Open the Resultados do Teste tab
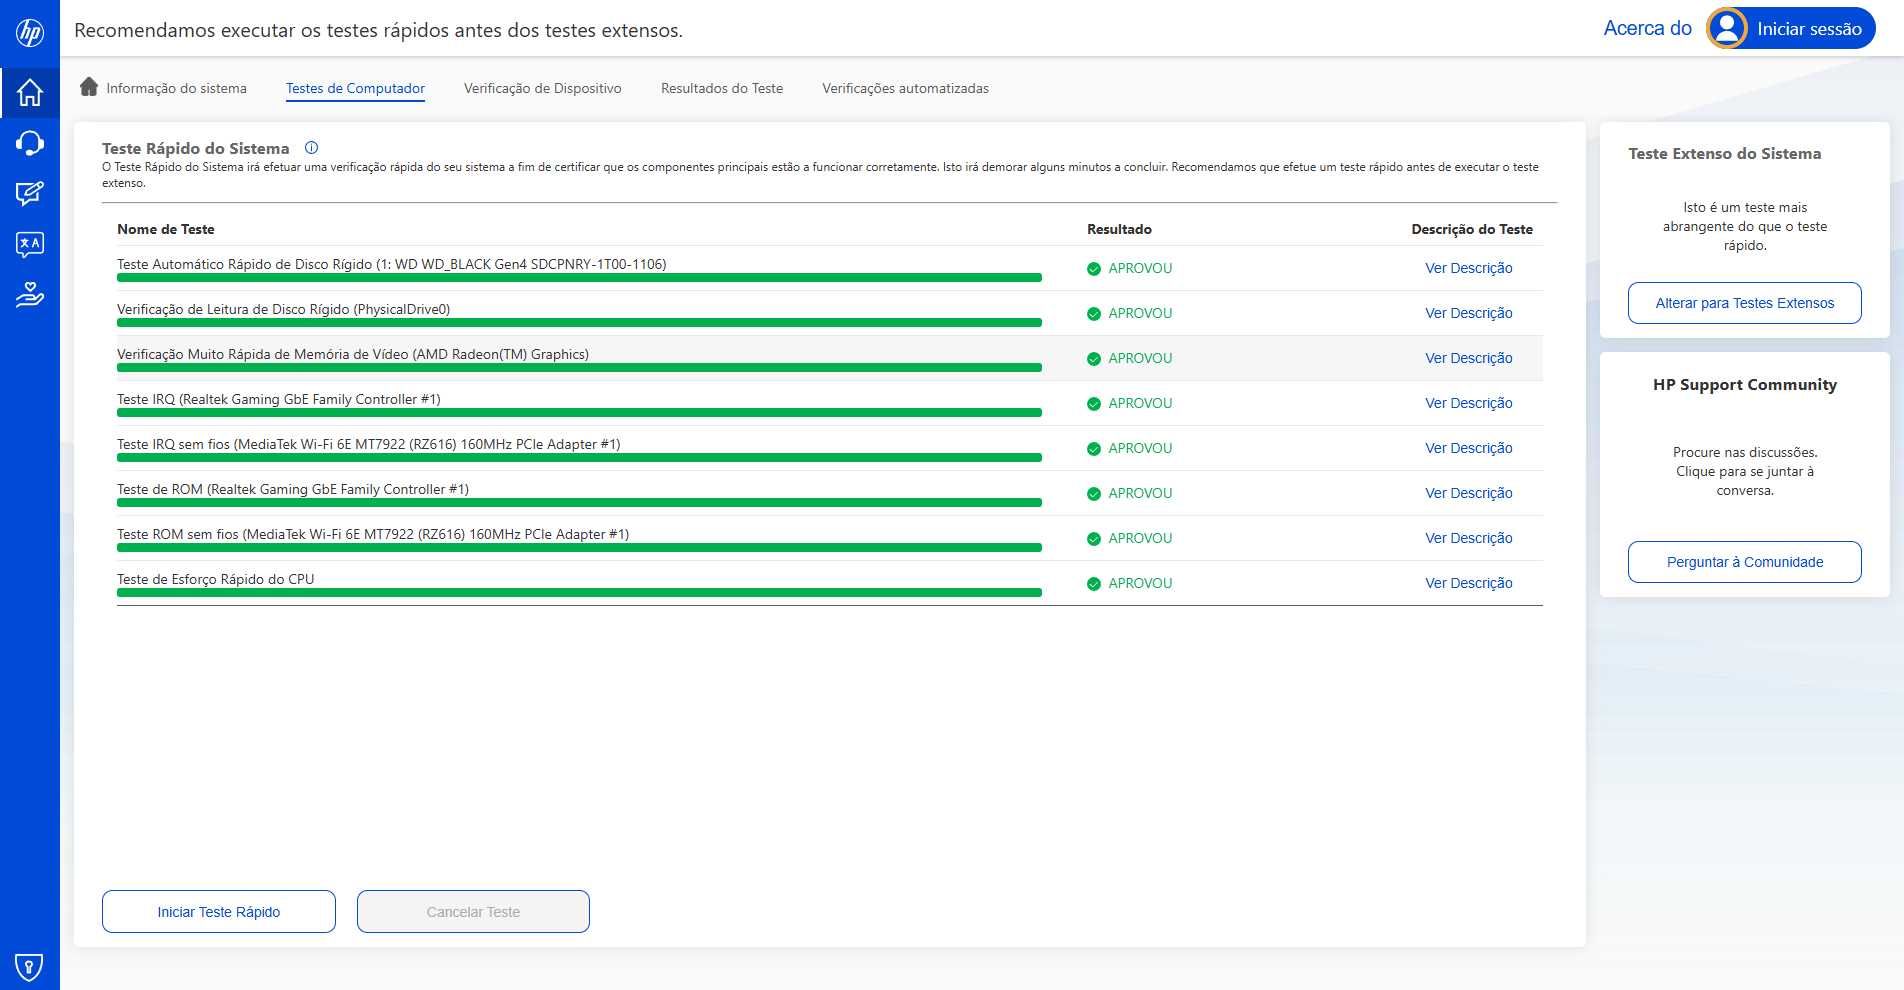The image size is (1904, 990). (x=722, y=88)
